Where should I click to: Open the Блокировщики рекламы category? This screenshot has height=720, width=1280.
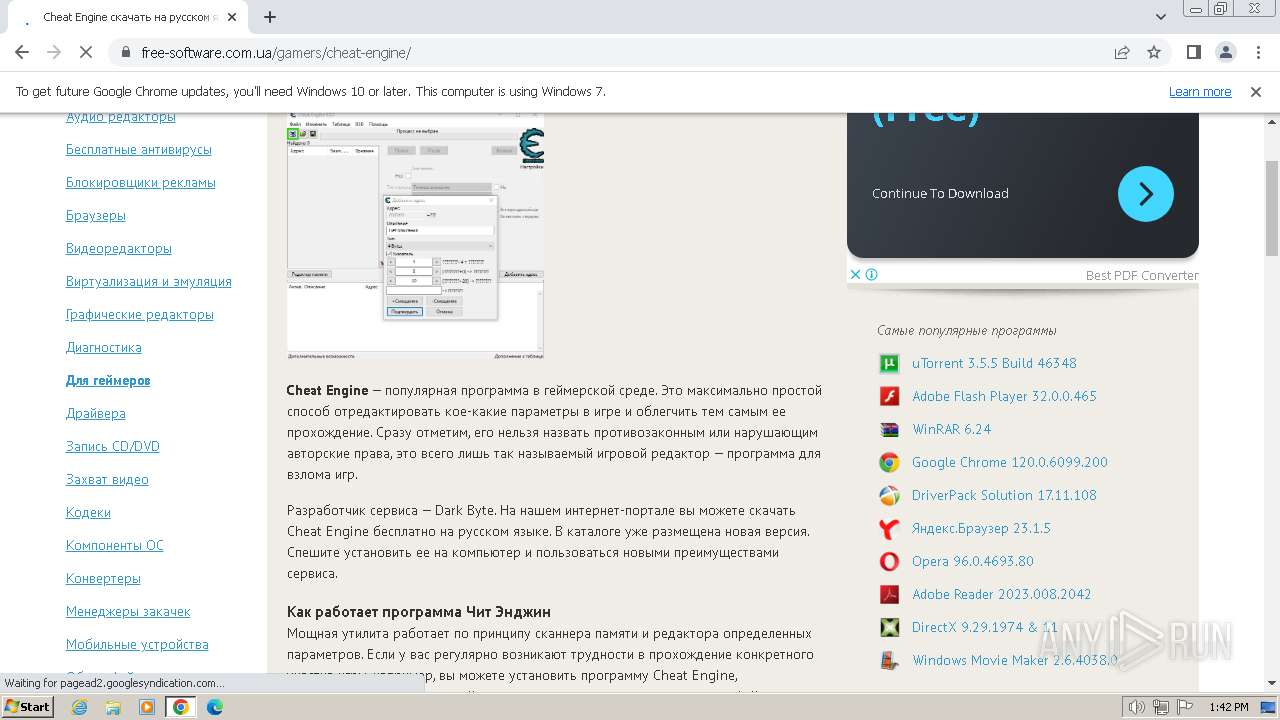pos(140,182)
